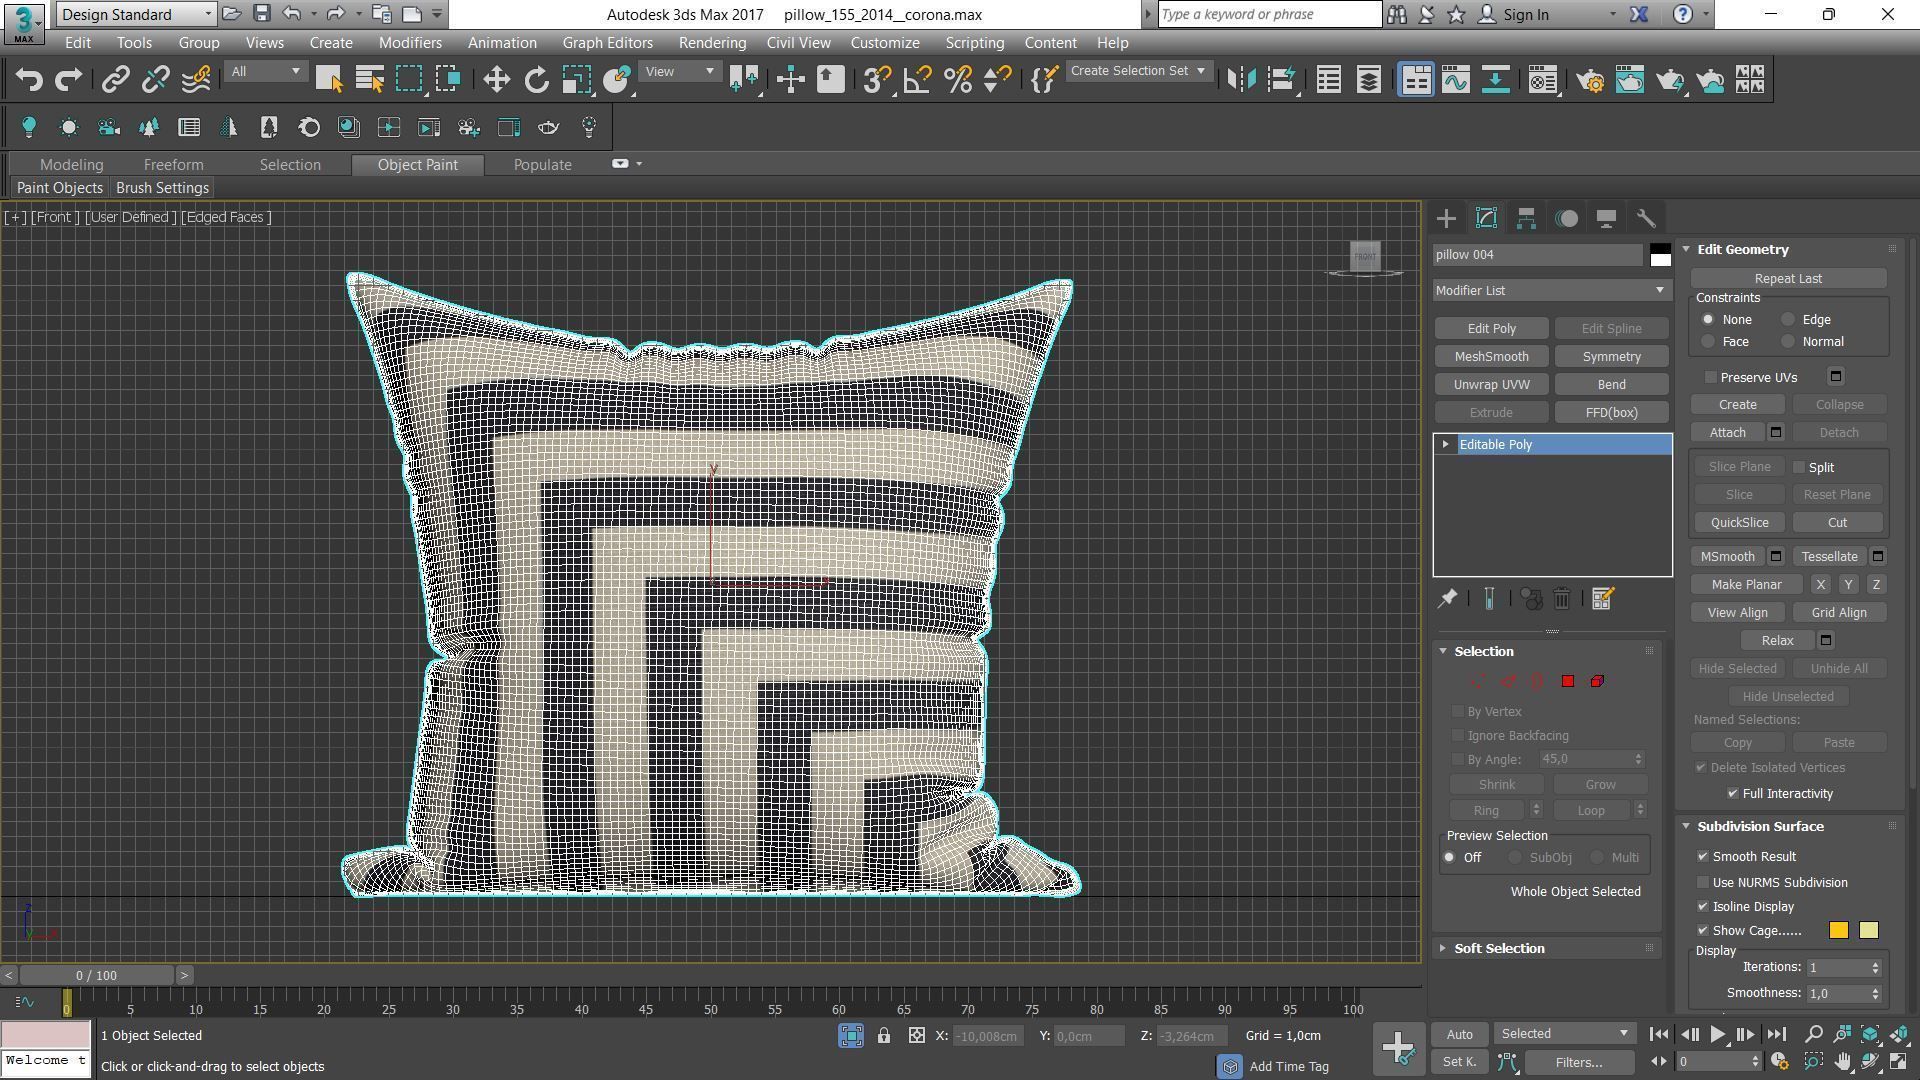Open the Curve Editor icon
The image size is (1920, 1080).
click(1455, 80)
